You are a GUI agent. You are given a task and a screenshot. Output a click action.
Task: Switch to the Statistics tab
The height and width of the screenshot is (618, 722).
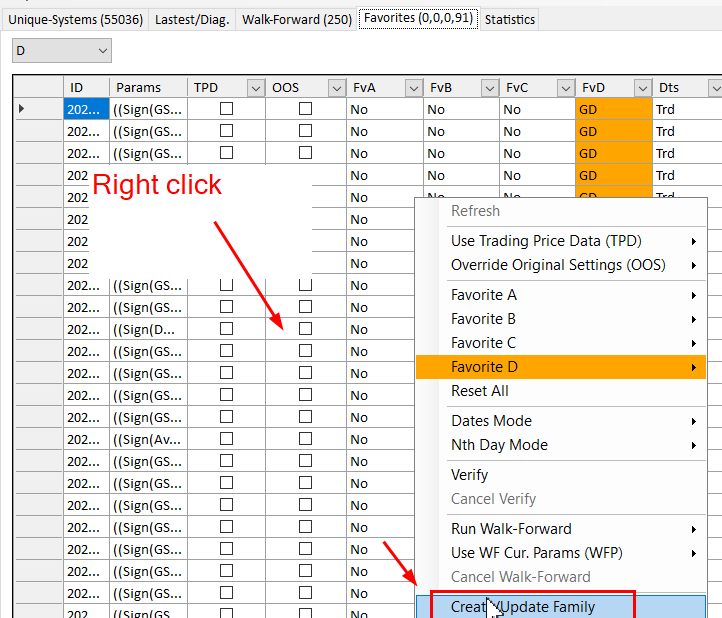[x=510, y=19]
